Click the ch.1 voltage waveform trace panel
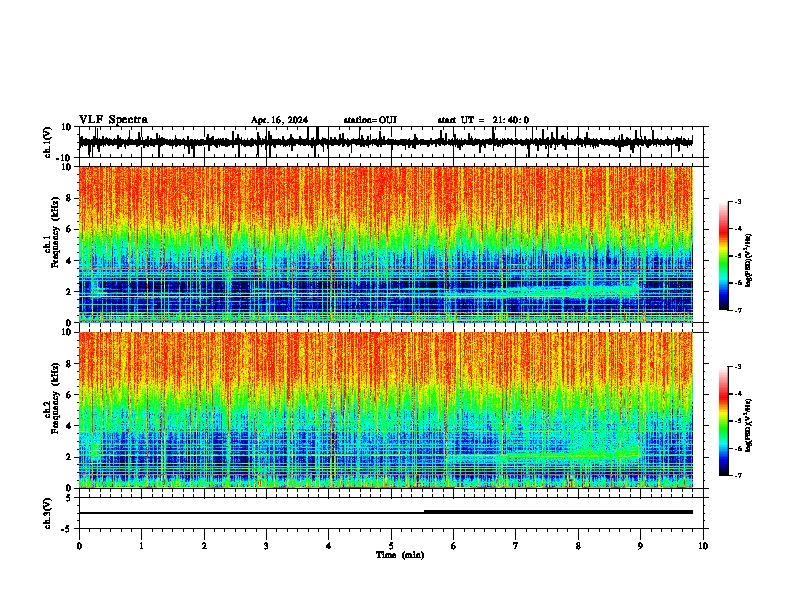The image size is (792, 612). coord(391,142)
